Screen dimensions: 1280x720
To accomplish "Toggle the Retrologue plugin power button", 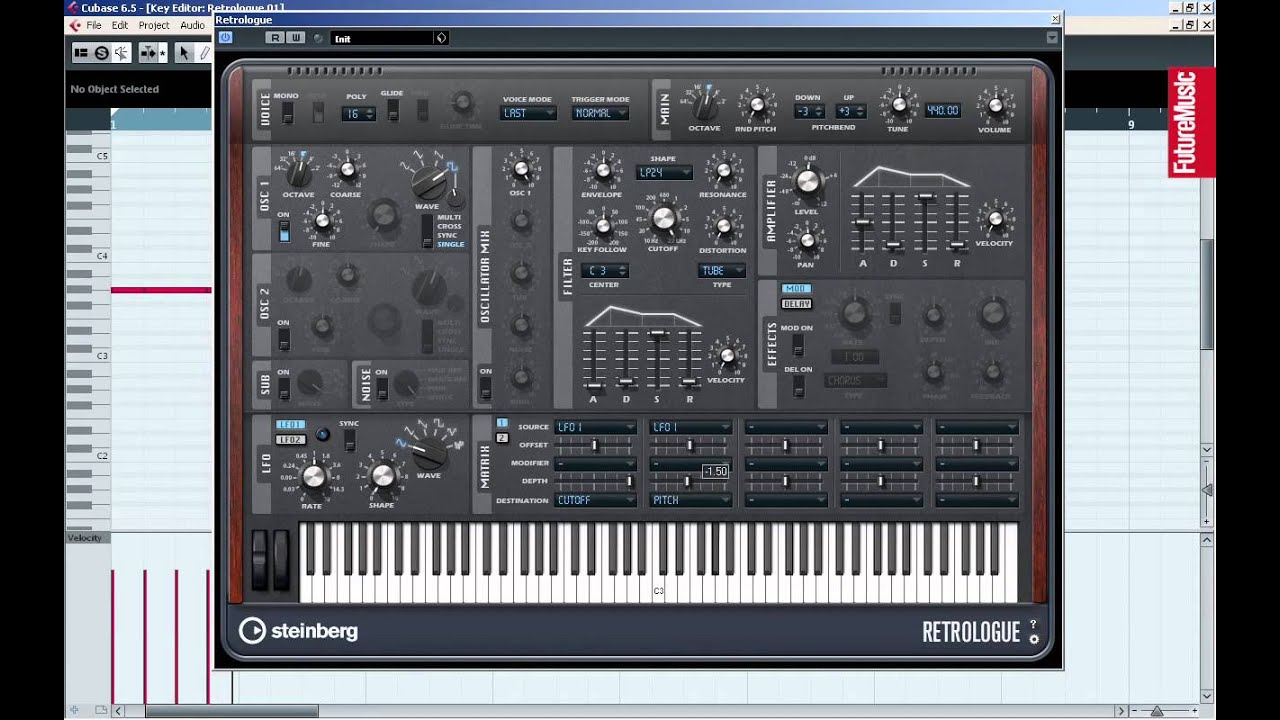I will [x=225, y=37].
